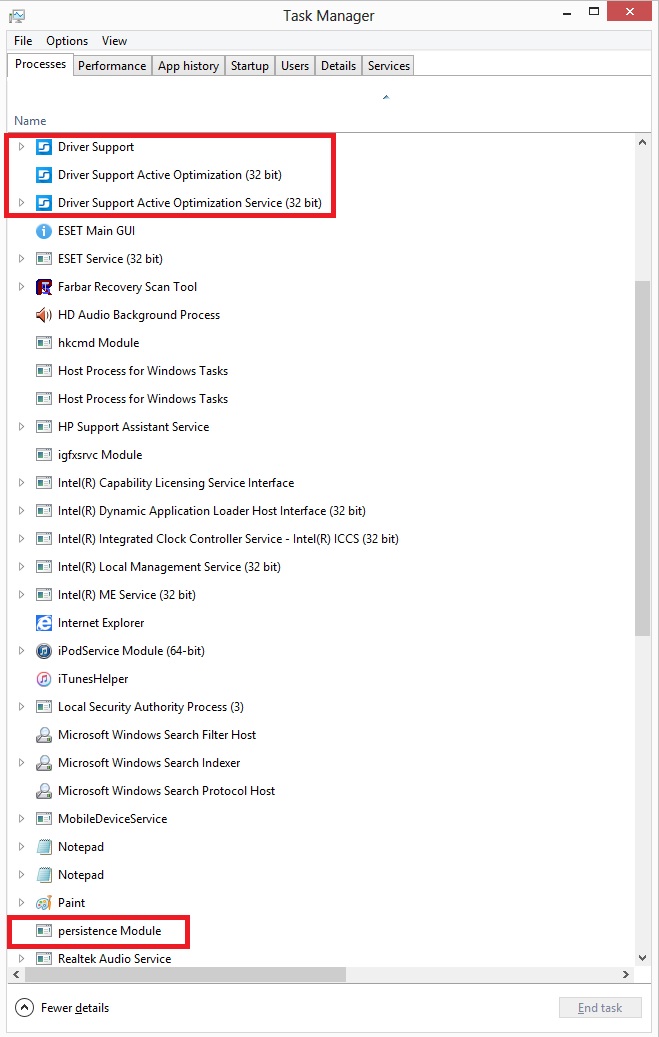Expand the Farbar Recovery Scan Tool entry

click(21, 286)
